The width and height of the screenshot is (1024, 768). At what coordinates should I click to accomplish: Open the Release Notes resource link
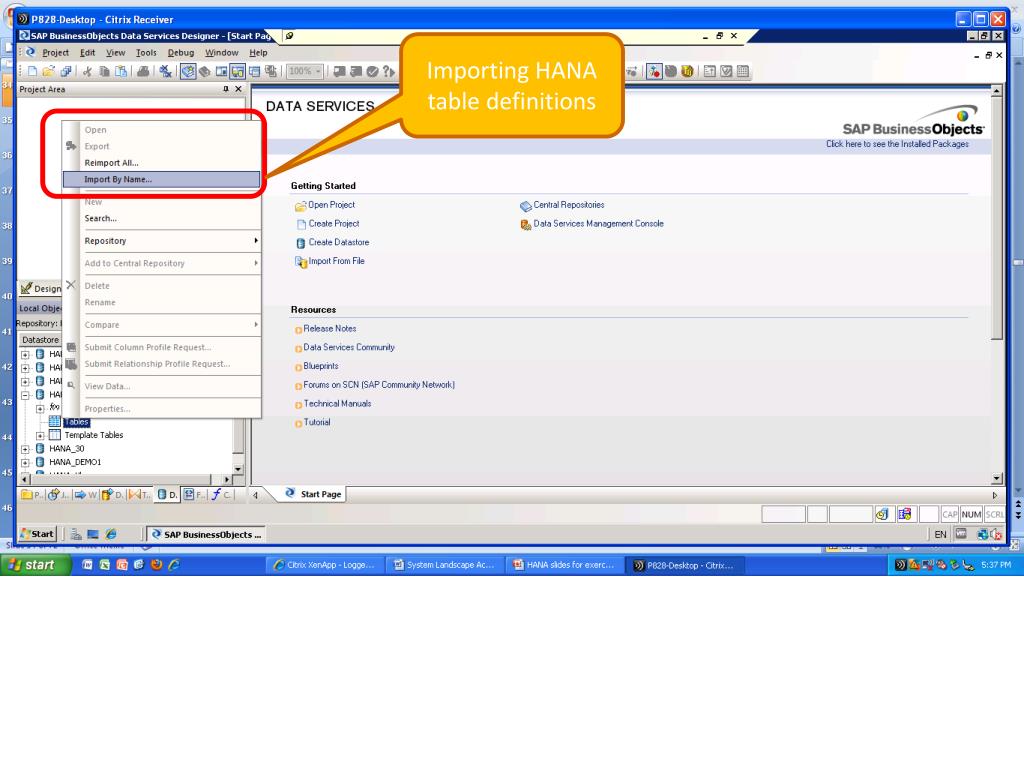pos(330,328)
